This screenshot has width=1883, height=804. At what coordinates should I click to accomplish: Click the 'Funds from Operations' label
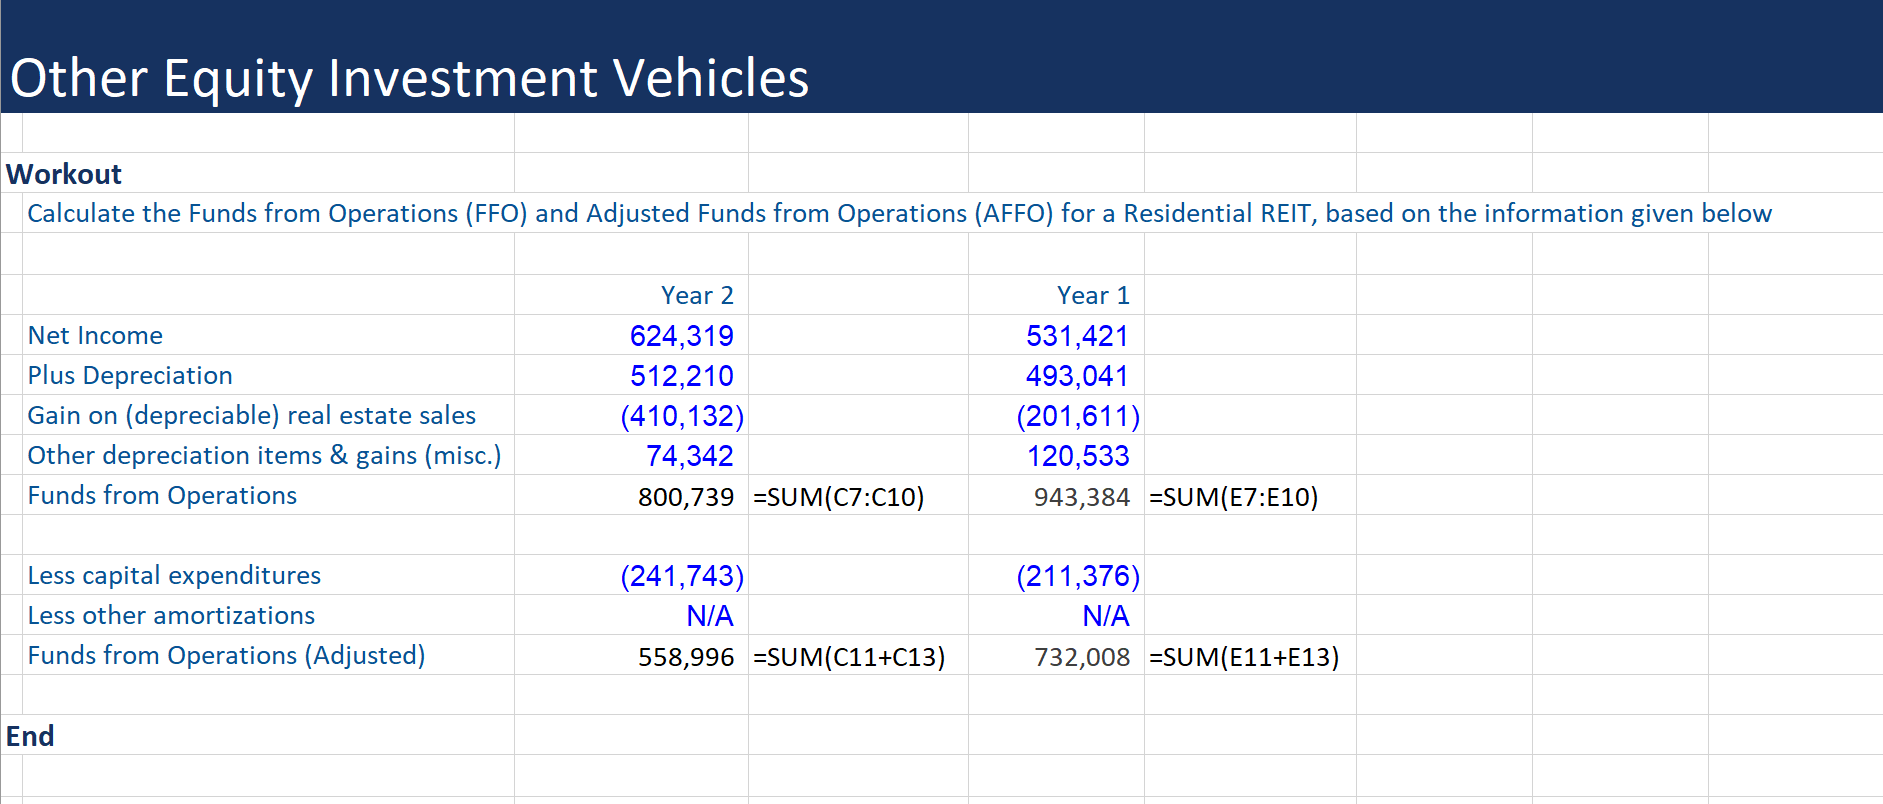(x=162, y=495)
